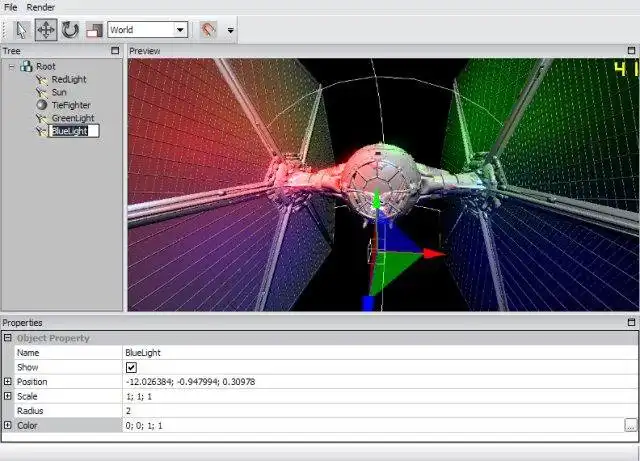This screenshot has width=640, height=461.
Task: Open the World coordinate space dropdown
Action: point(147,30)
